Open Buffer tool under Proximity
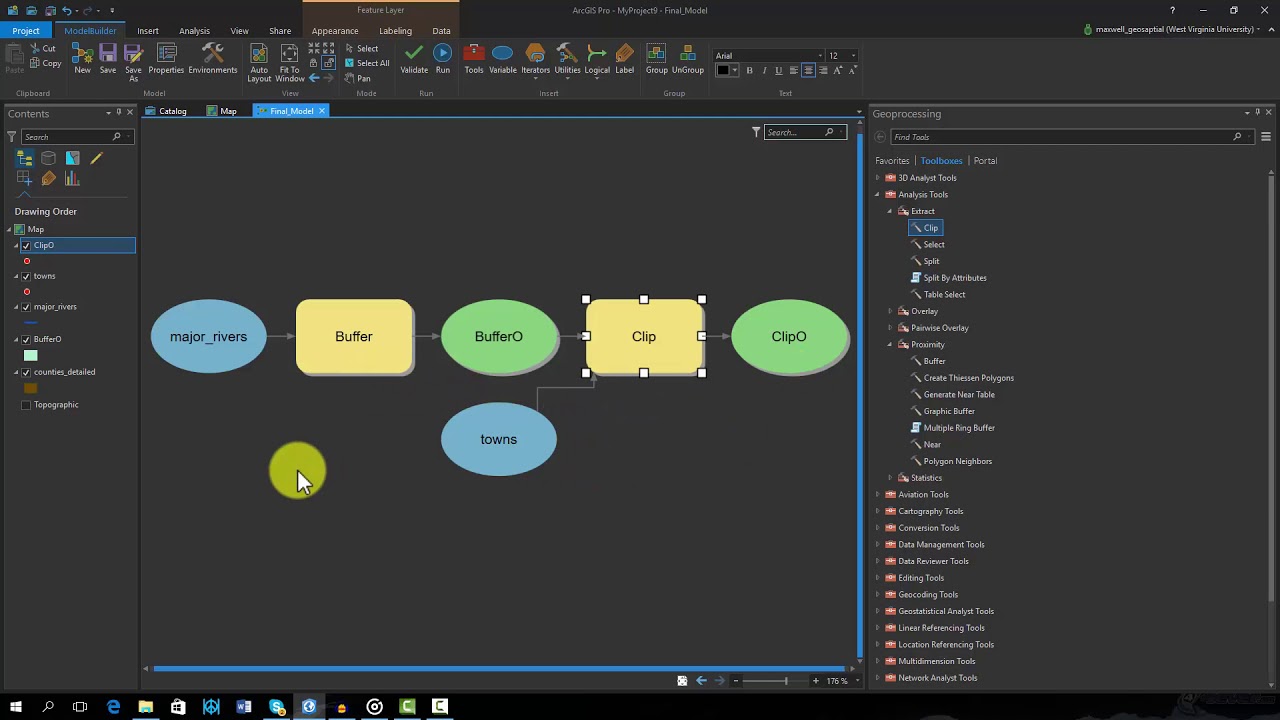 (x=934, y=361)
